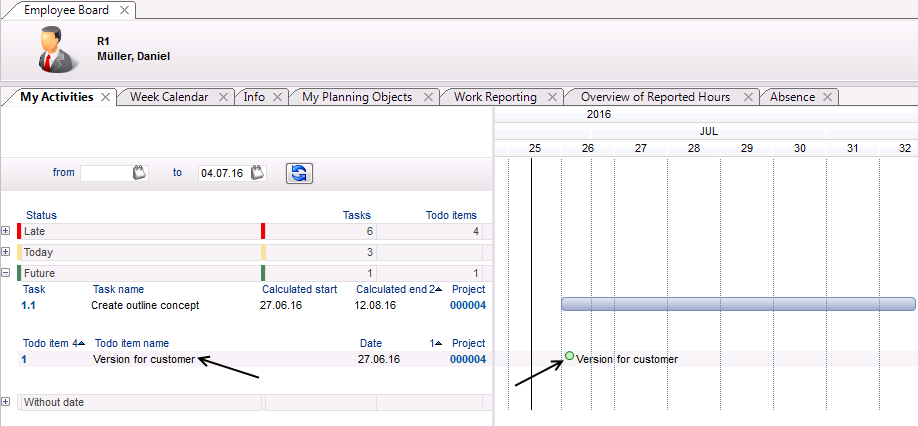Sort by Calculated start column header
918x426 pixels.
click(x=300, y=289)
